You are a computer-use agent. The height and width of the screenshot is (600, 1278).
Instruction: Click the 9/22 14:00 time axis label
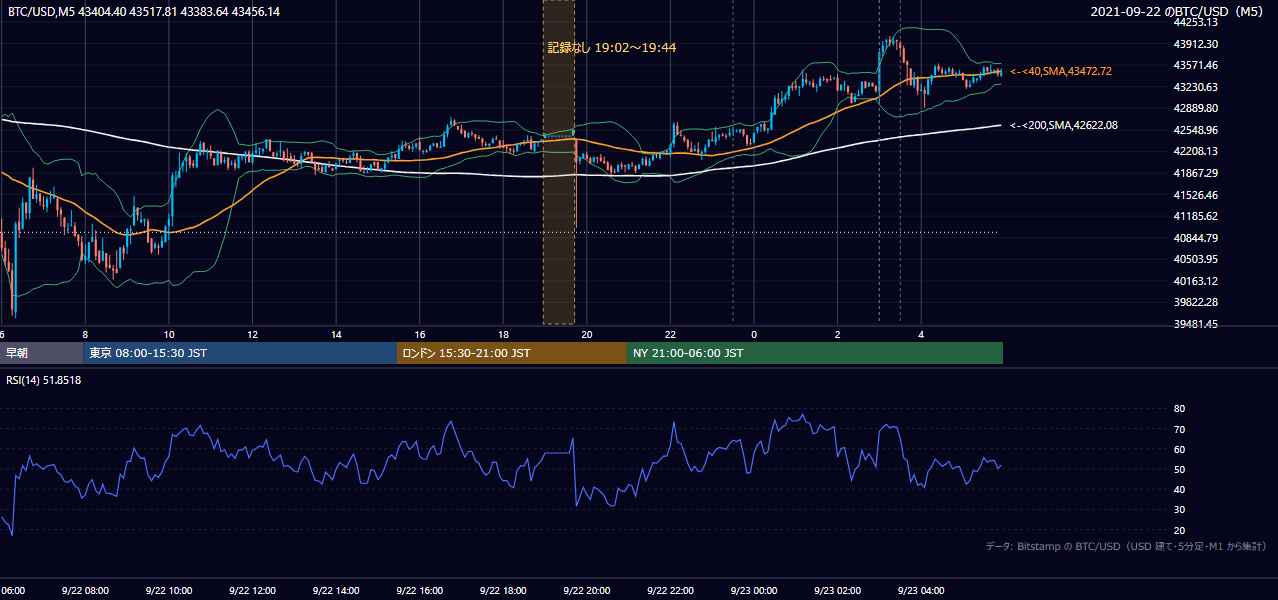click(x=335, y=591)
